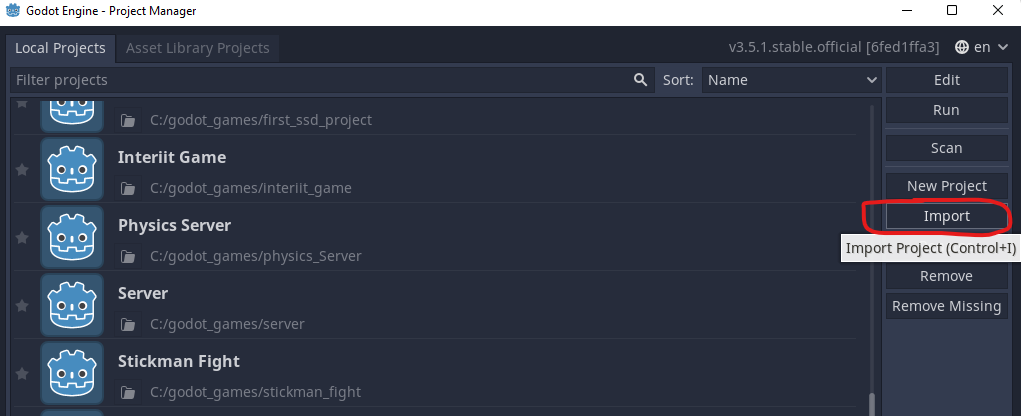Open folder icon for interiit_game path
1021x416 pixels.
tap(128, 189)
